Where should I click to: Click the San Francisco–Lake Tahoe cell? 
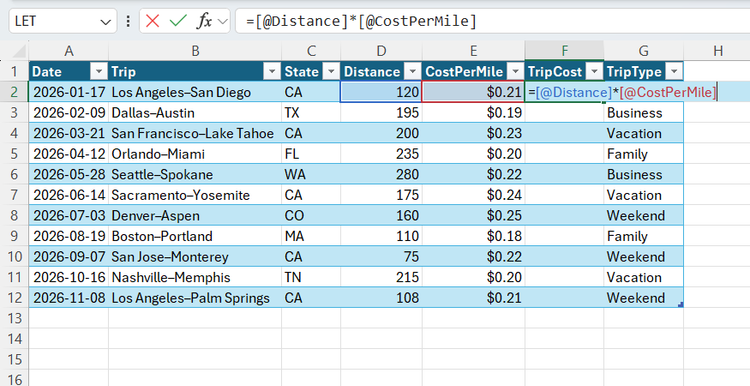195,133
